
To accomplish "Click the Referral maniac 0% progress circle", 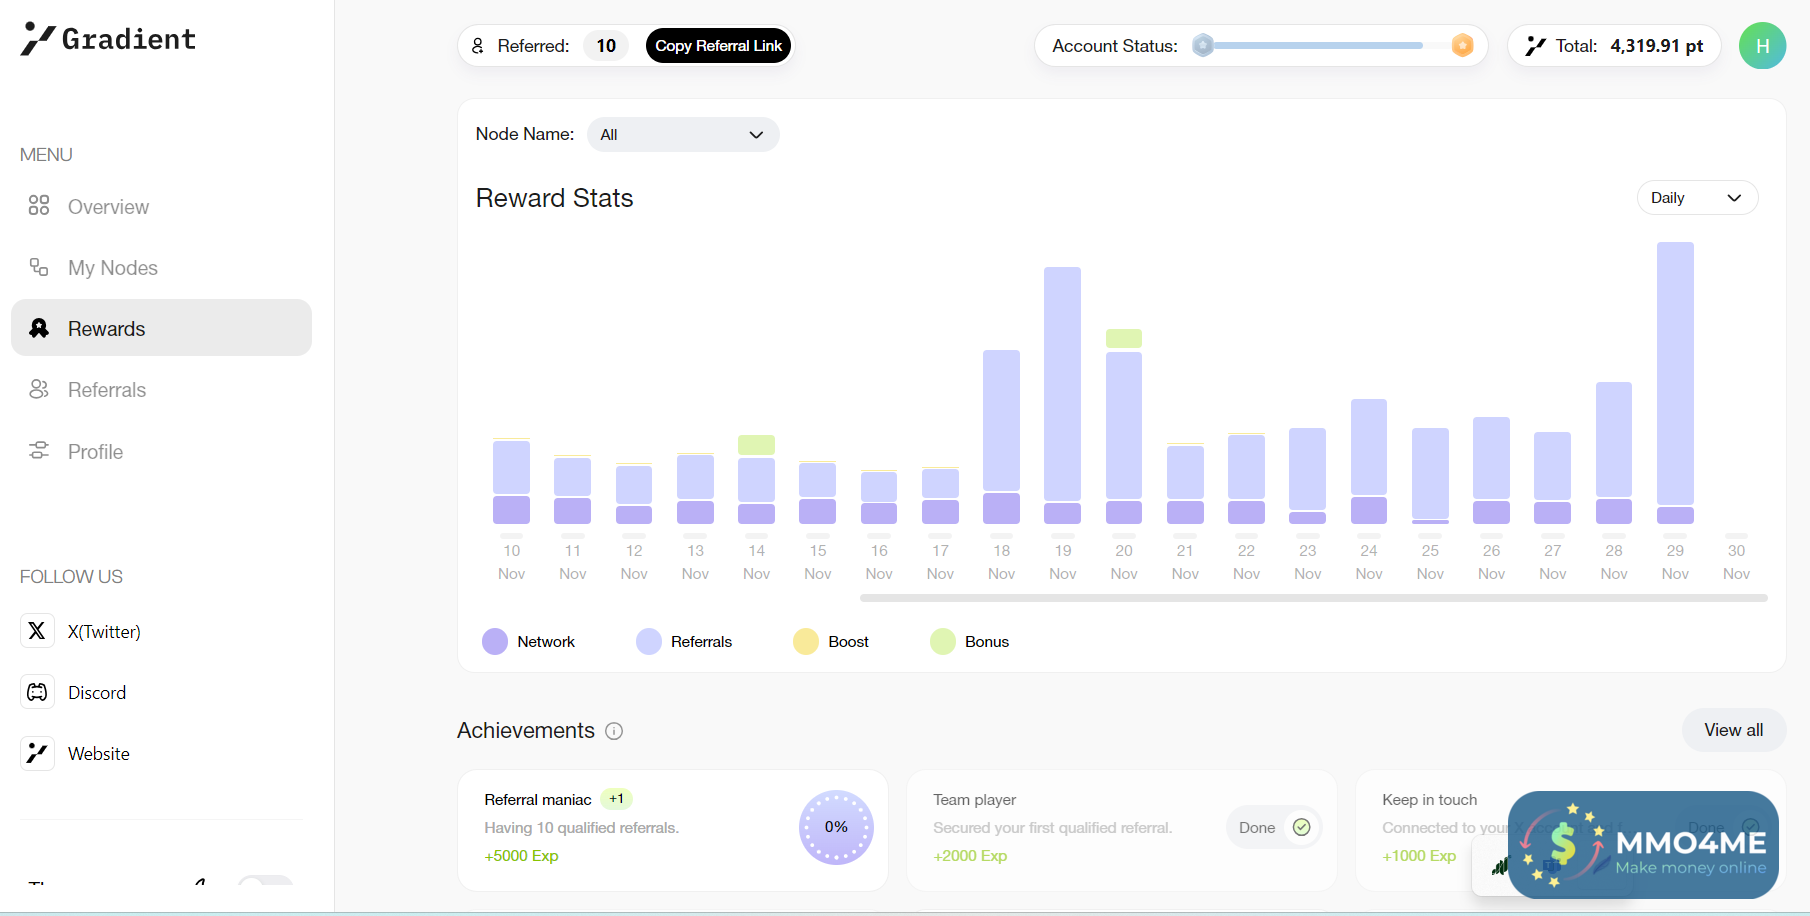I will pyautogui.click(x=836, y=827).
